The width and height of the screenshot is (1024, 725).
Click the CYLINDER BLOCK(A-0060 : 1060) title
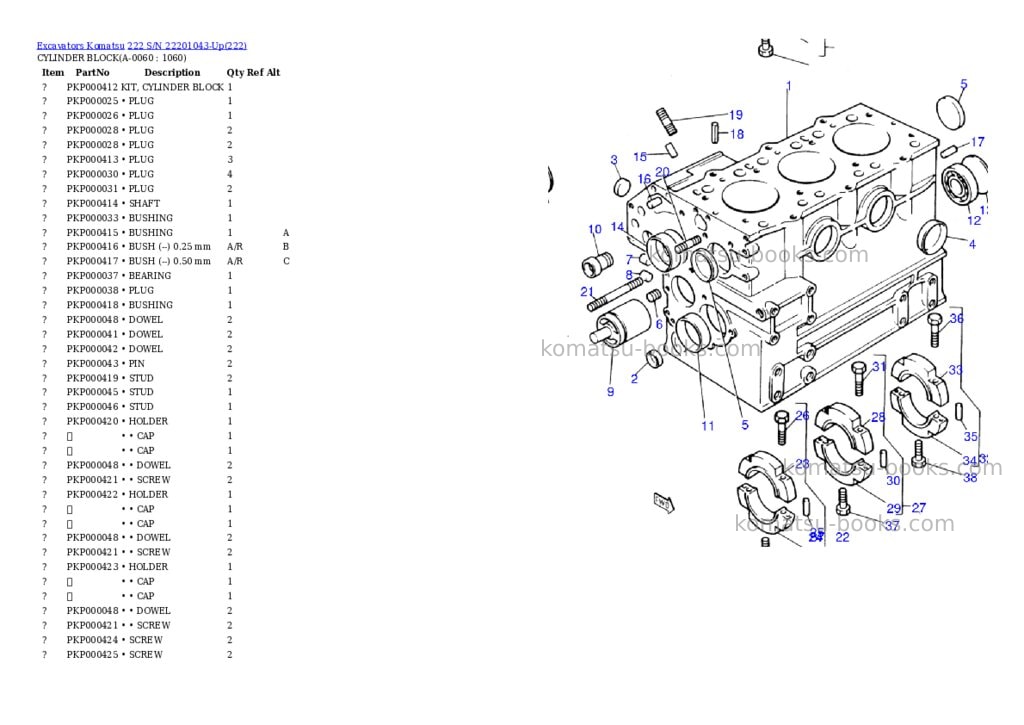(x=112, y=57)
